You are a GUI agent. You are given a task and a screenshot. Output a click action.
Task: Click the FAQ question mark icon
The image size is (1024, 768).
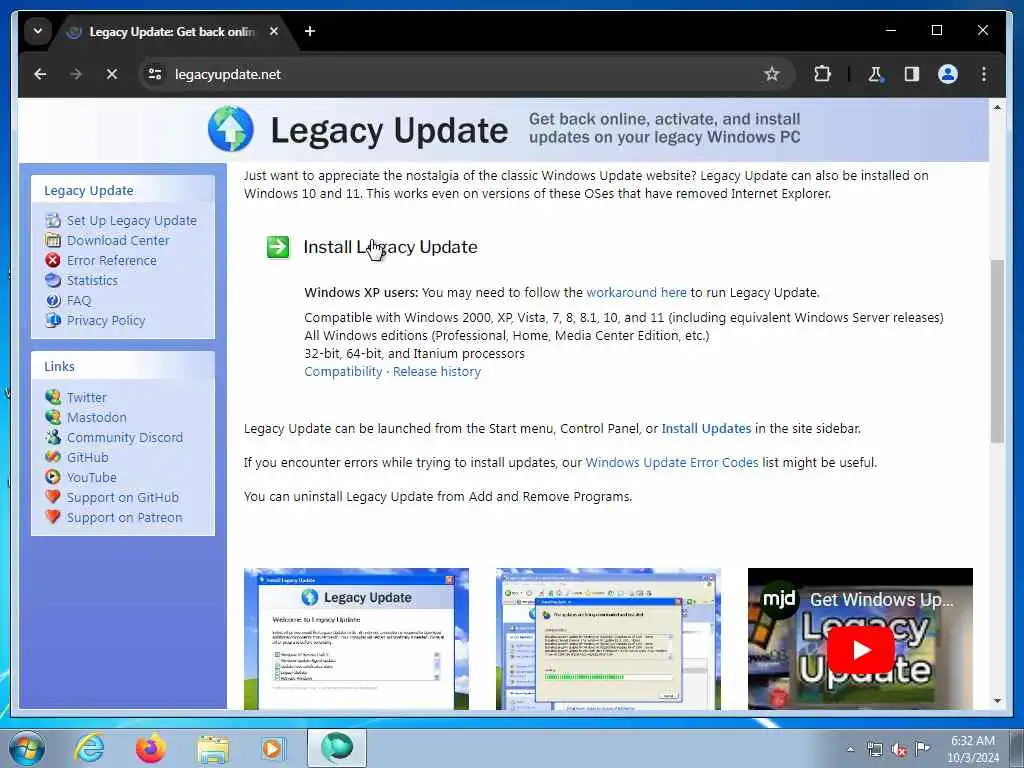(53, 300)
